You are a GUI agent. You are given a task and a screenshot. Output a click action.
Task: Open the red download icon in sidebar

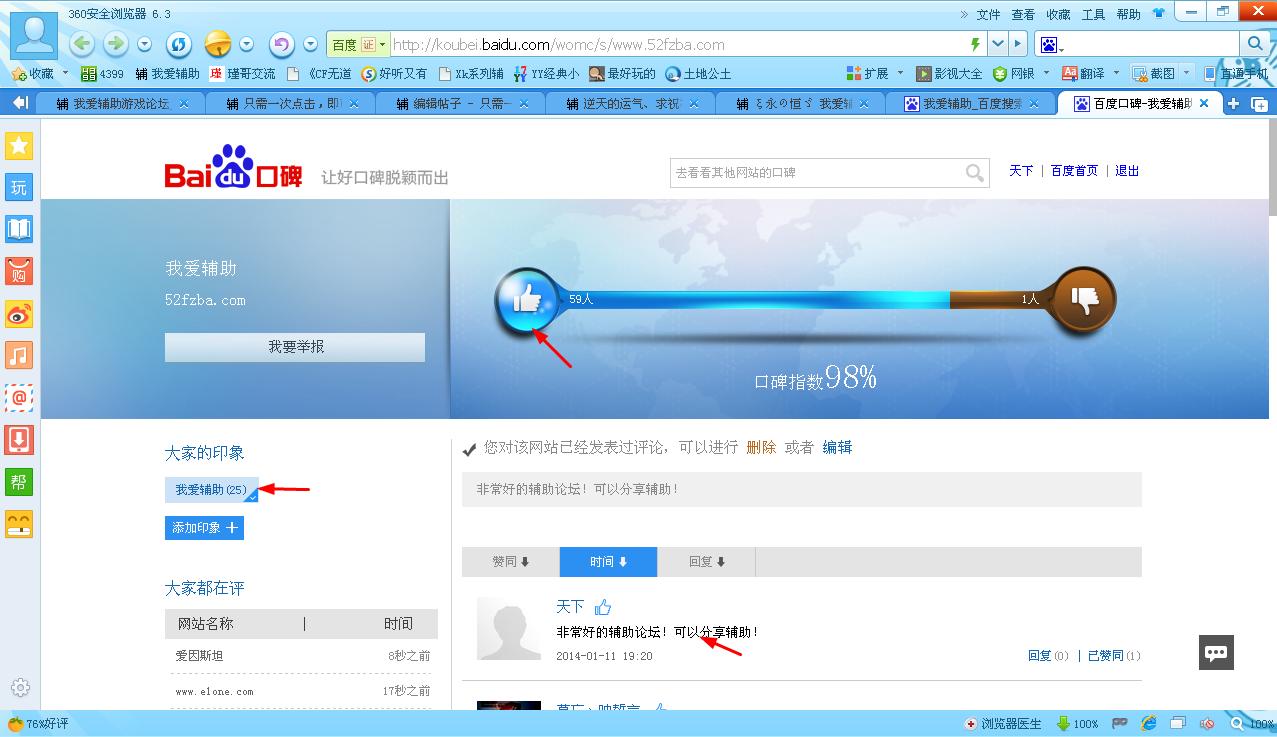[x=19, y=440]
